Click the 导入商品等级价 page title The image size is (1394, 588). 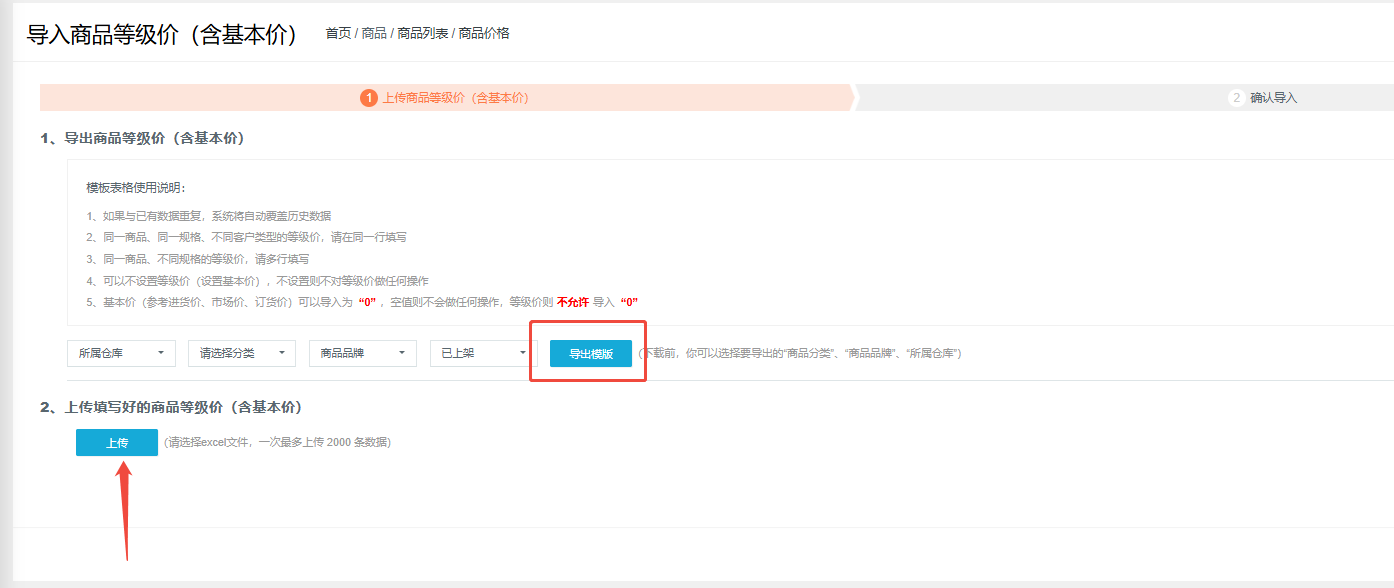click(x=162, y=34)
